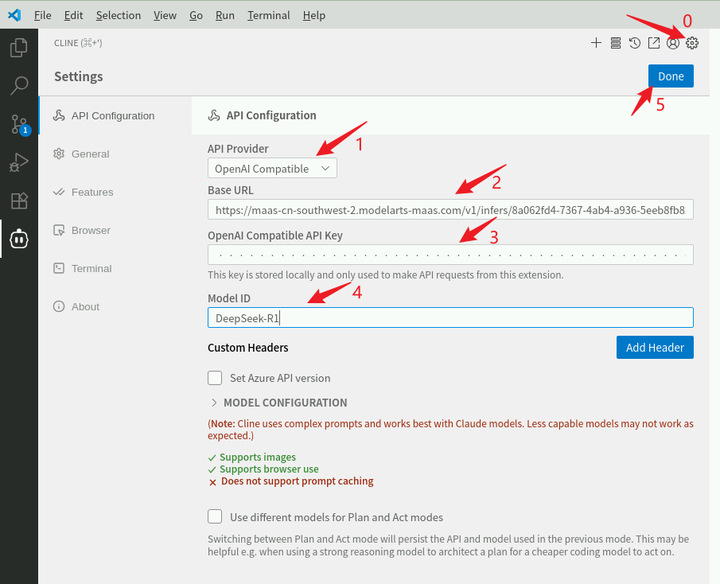Open the Search view in activity bar
The height and width of the screenshot is (584, 720).
click(19, 85)
